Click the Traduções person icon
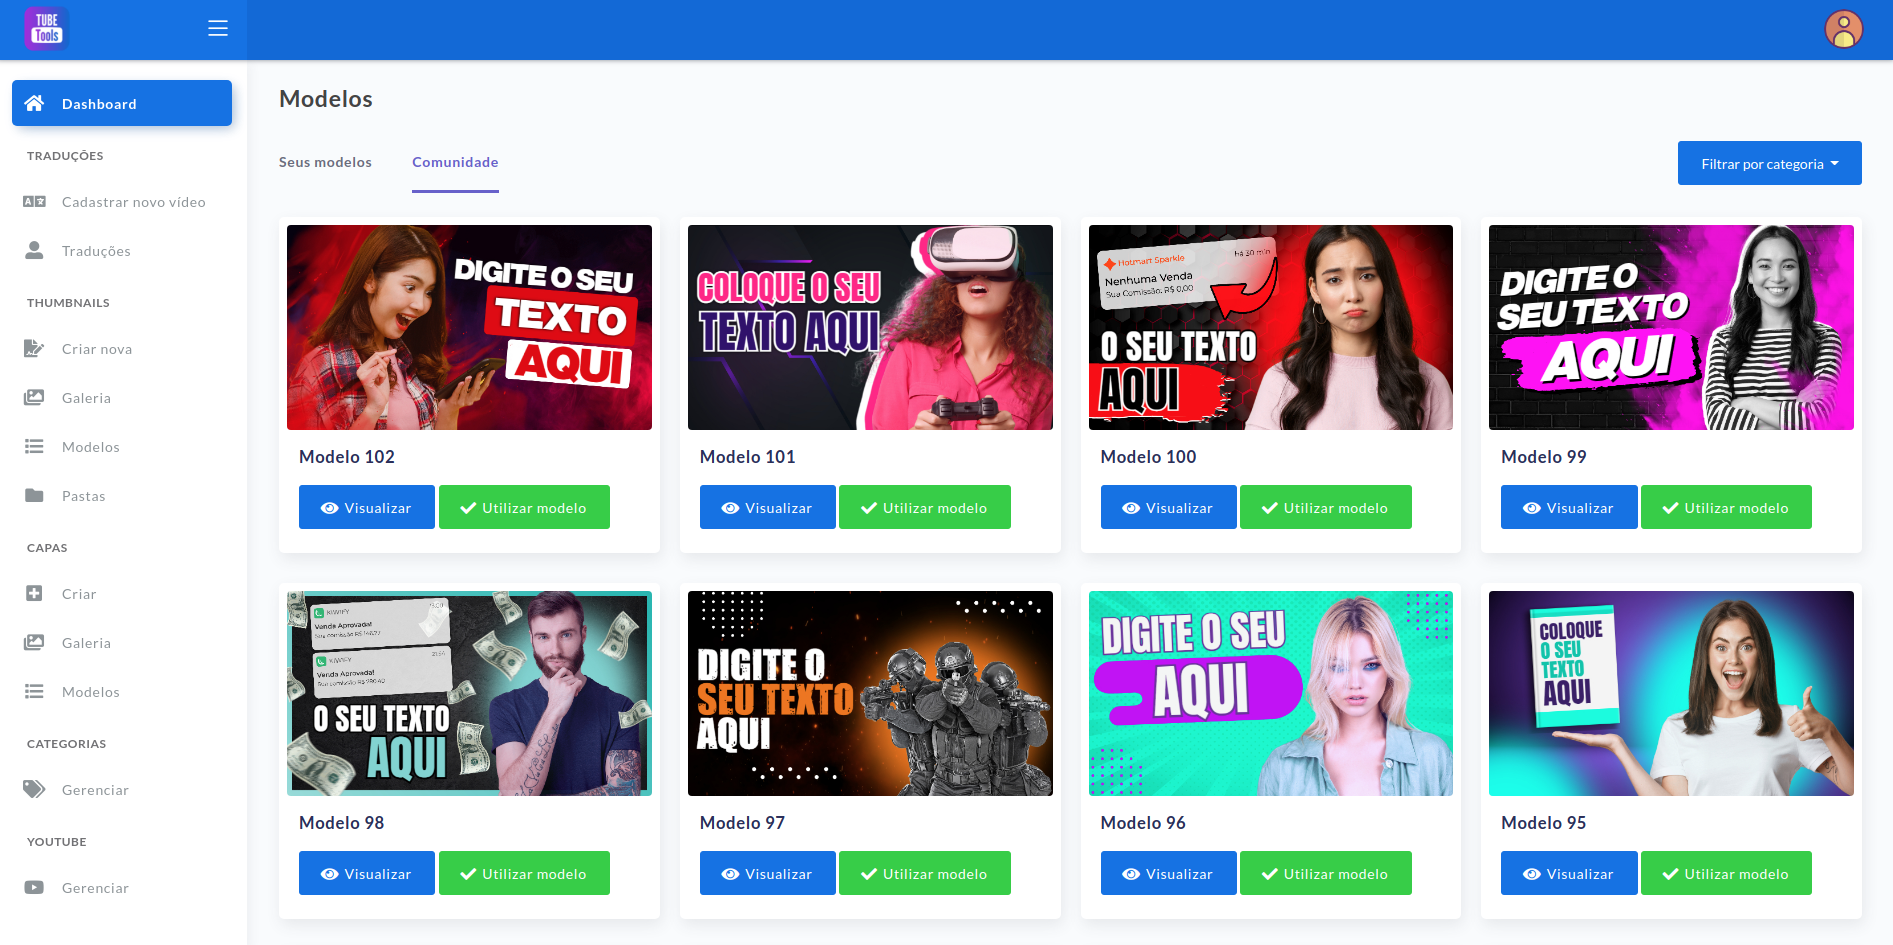The height and width of the screenshot is (945, 1893). click(x=33, y=250)
